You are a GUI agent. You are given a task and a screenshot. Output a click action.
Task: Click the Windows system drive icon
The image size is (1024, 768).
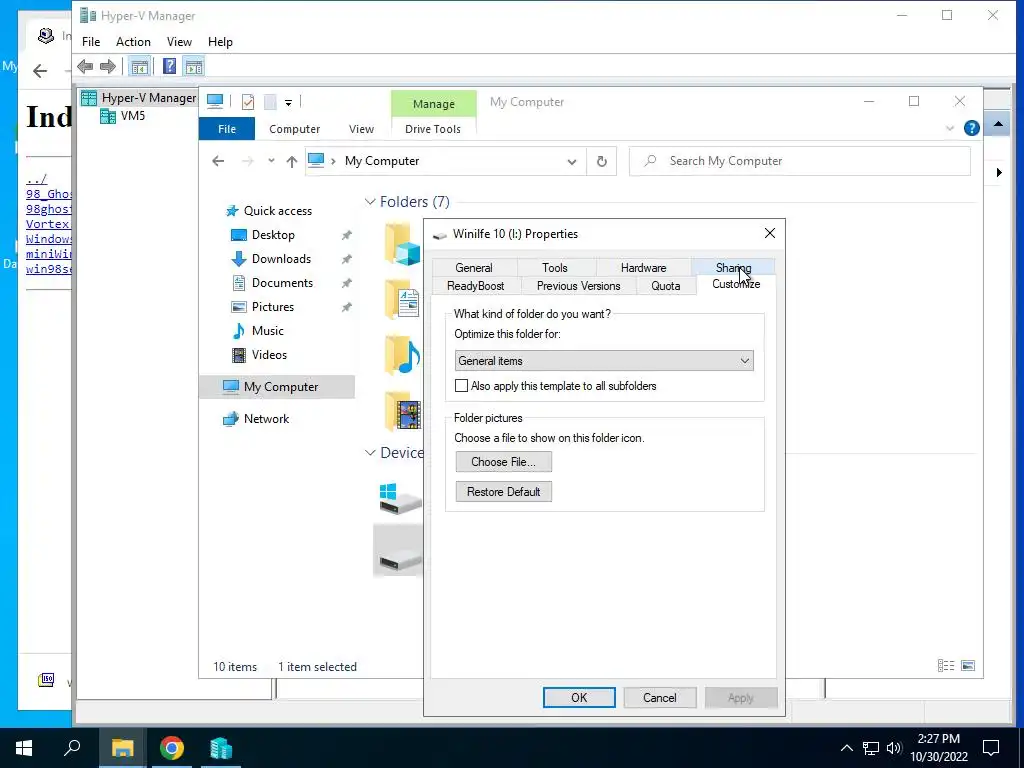coord(400,498)
